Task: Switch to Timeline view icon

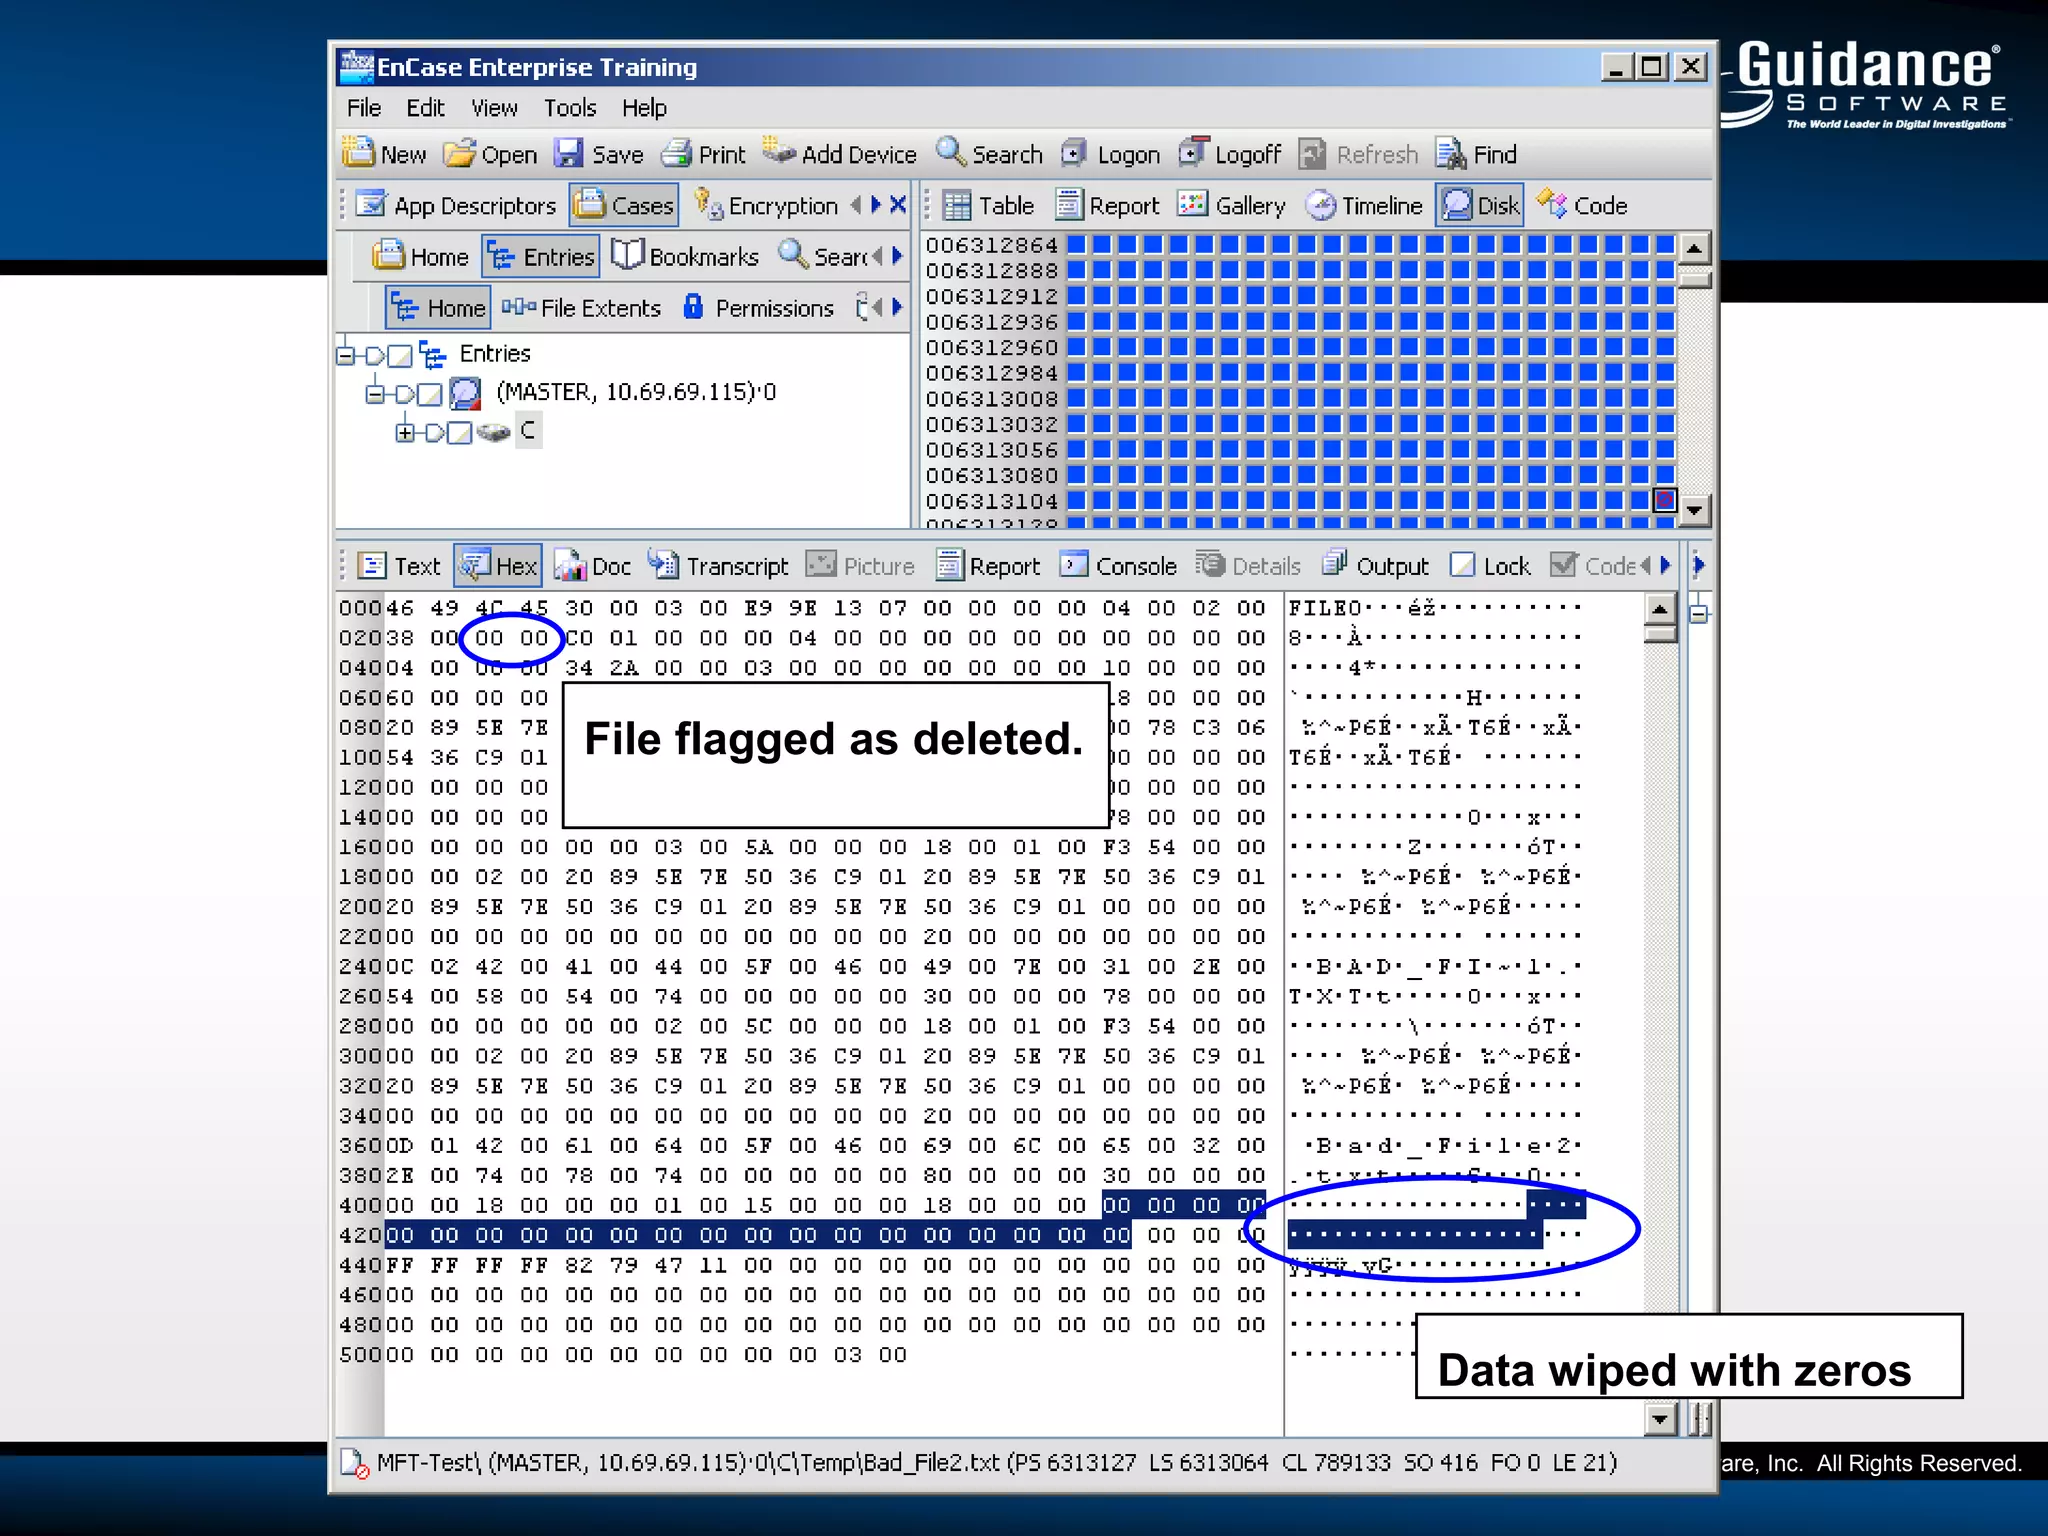Action: [1321, 205]
